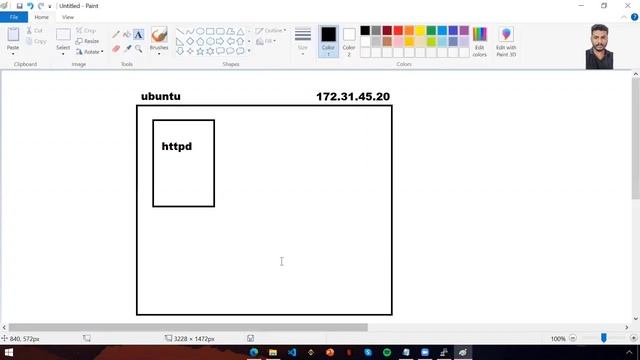This screenshot has height=360, width=640.
Task: Click the Brushes icon
Action: (x=159, y=35)
